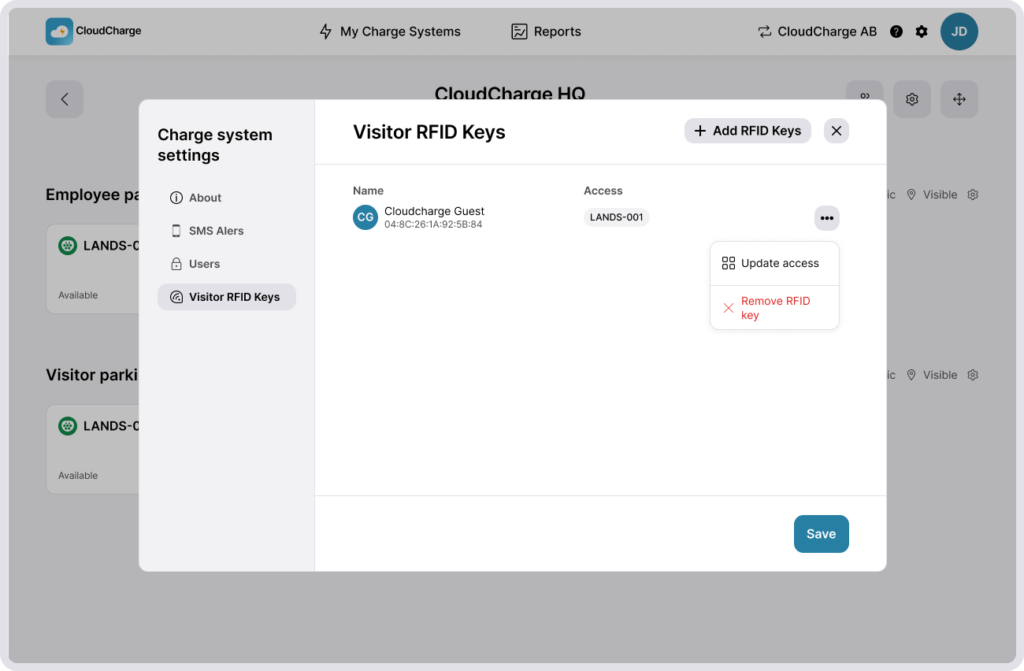
Task: Open global settings gear in header
Action: tap(922, 32)
